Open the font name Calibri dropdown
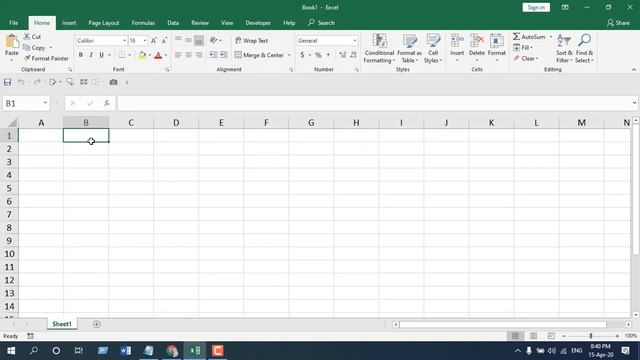Viewport: 640px width, 360px height. click(124, 41)
